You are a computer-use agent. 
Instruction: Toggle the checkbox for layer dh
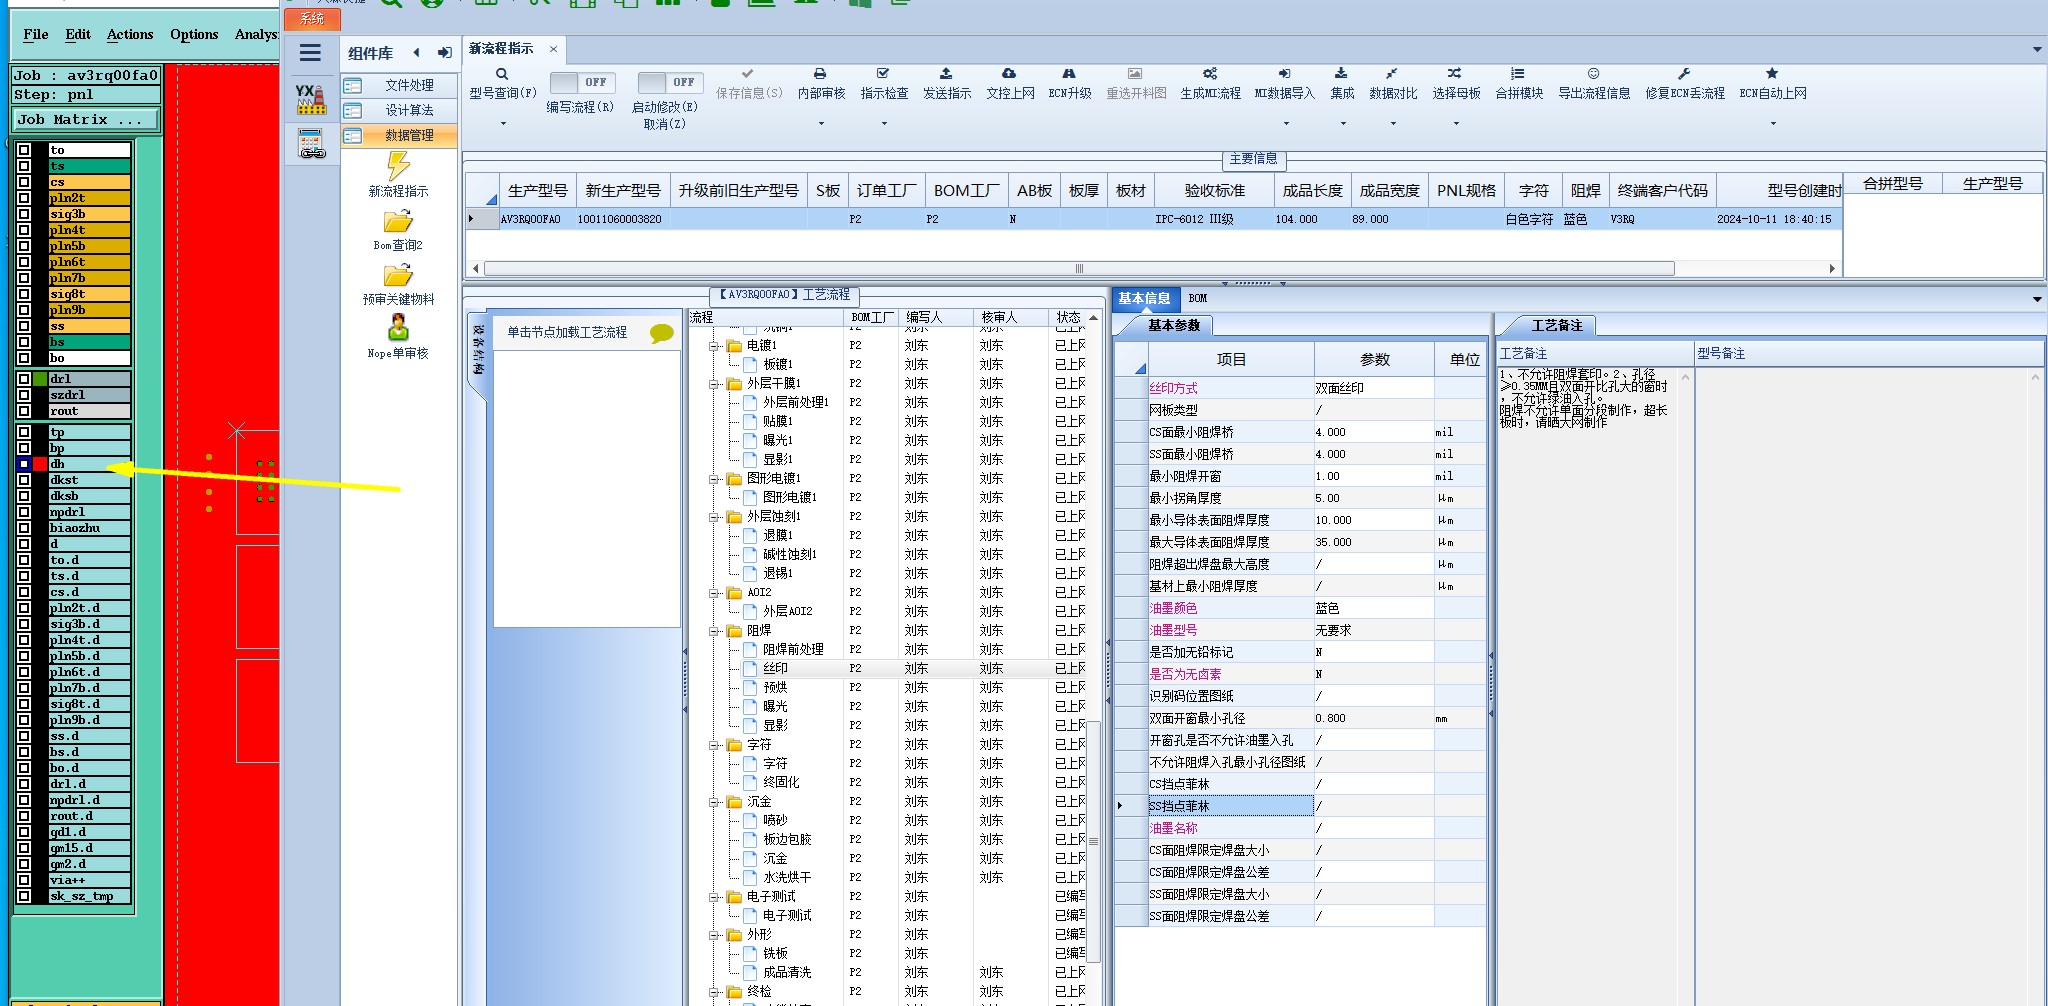[24, 464]
